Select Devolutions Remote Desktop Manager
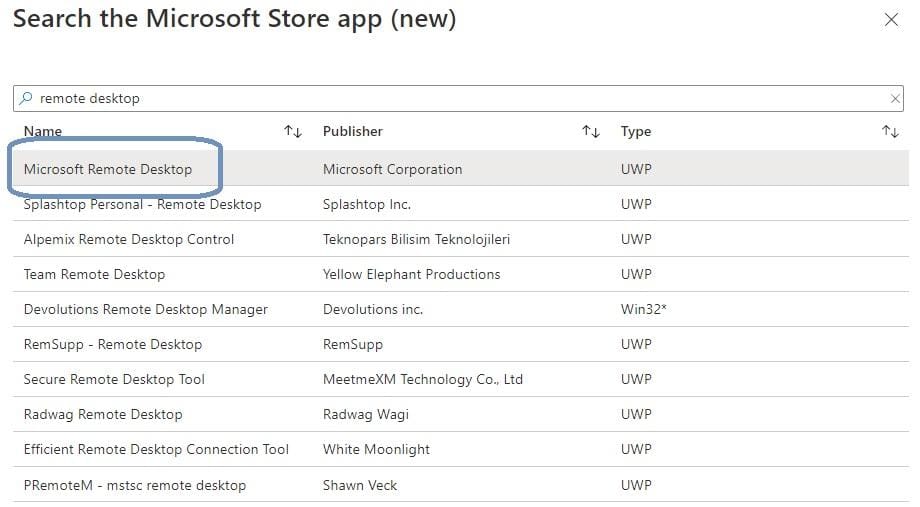Image resolution: width=920 pixels, height=507 pixels. (146, 309)
